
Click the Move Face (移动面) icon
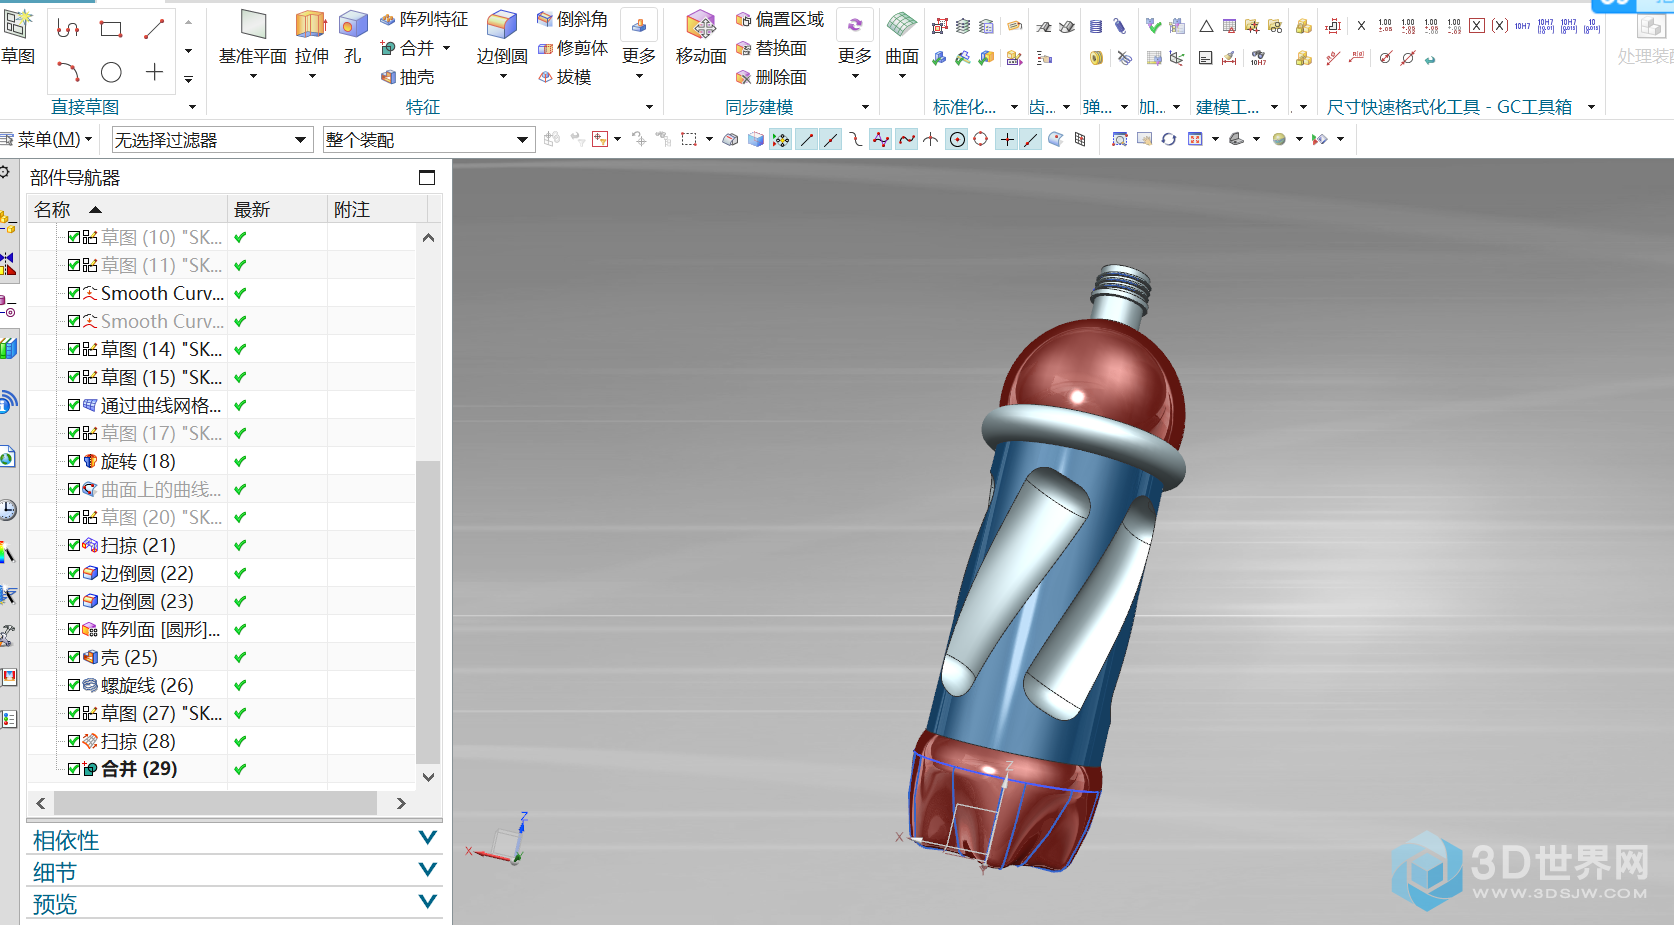(x=701, y=25)
